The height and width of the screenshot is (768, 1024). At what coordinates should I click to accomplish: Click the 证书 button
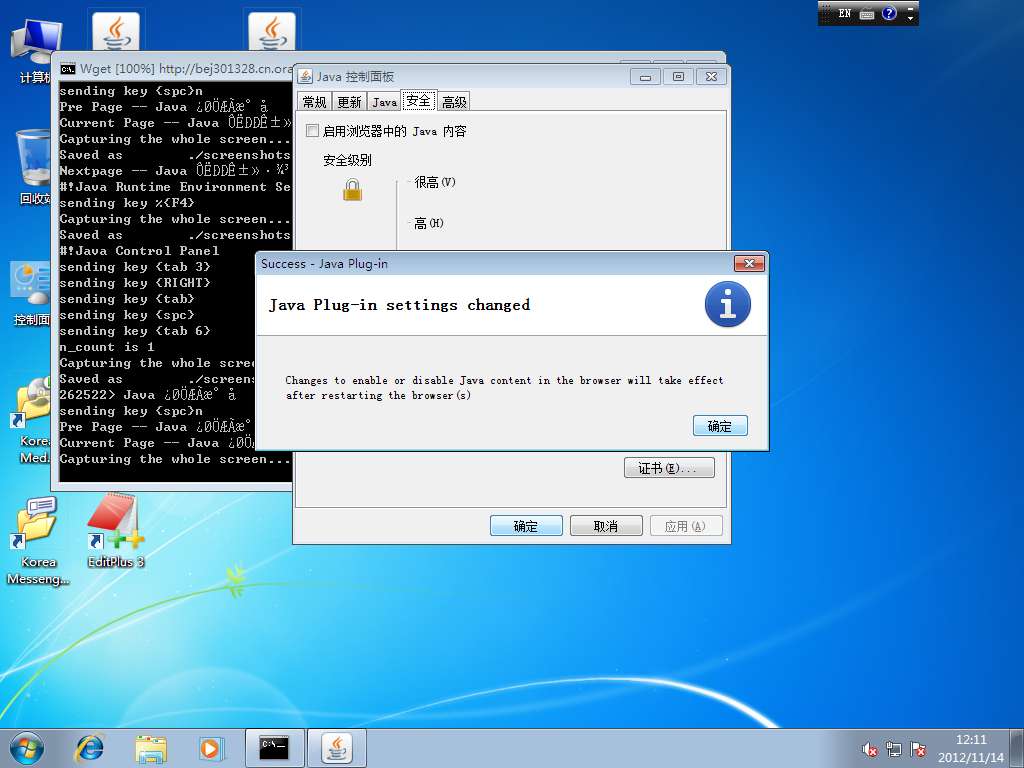coord(669,468)
